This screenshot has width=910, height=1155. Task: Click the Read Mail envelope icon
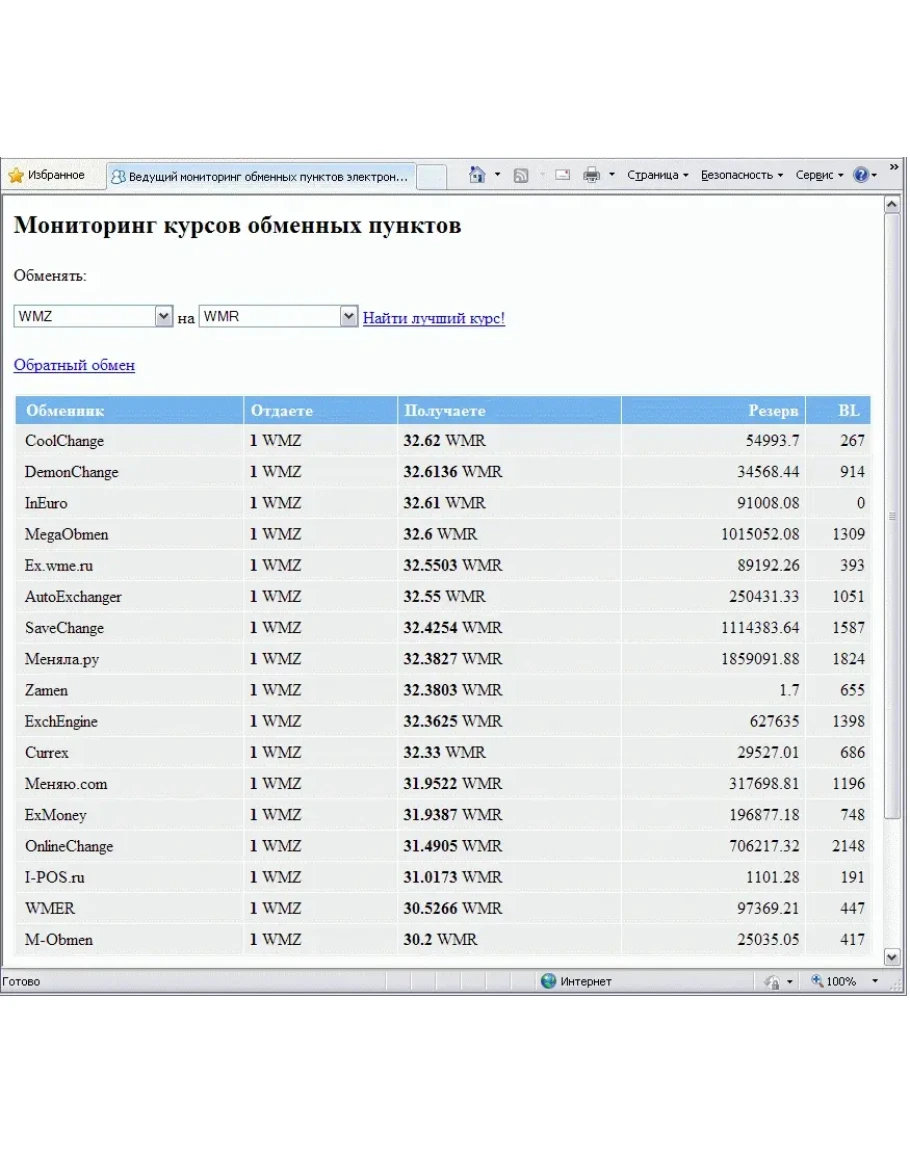562,175
